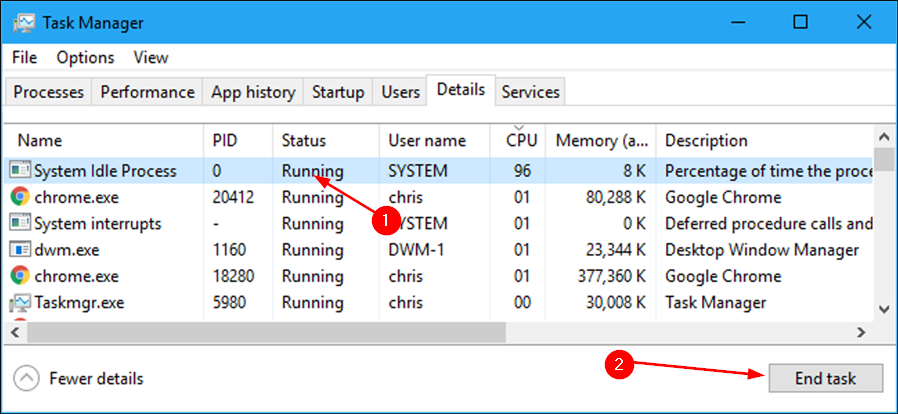The image size is (898, 414).
Task: Open the File menu
Action: pos(25,58)
